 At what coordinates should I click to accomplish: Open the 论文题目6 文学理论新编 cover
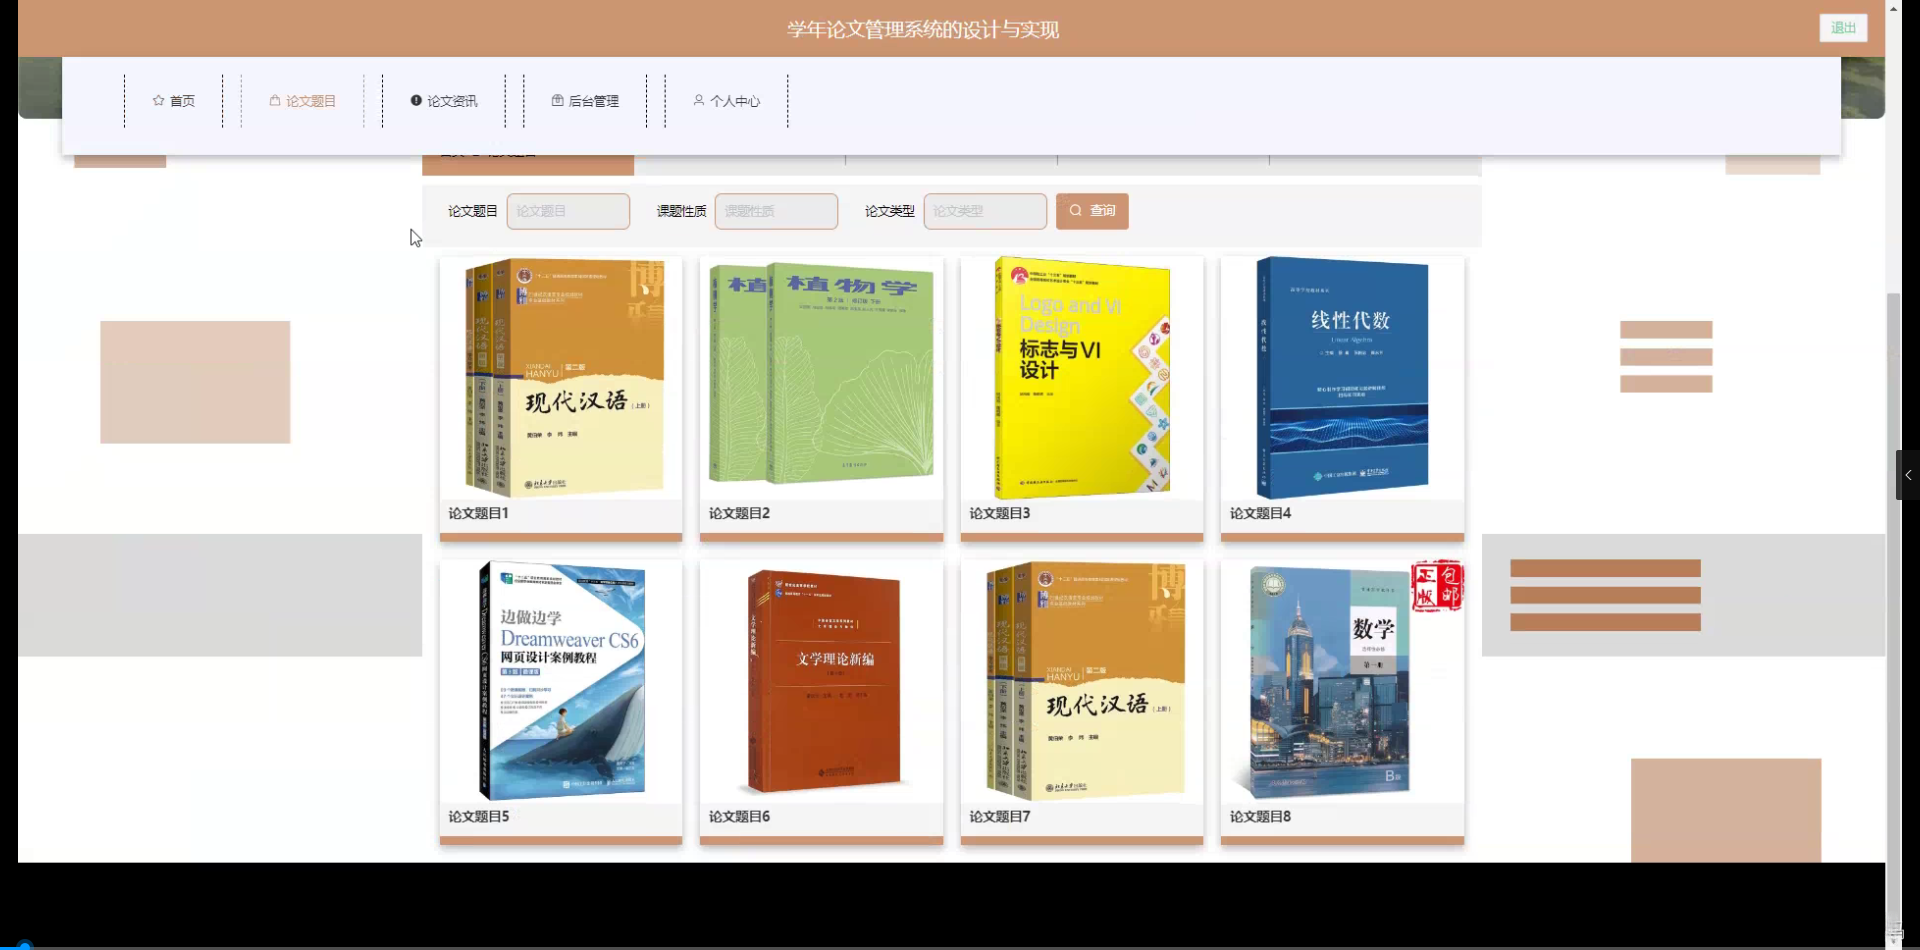pos(821,681)
